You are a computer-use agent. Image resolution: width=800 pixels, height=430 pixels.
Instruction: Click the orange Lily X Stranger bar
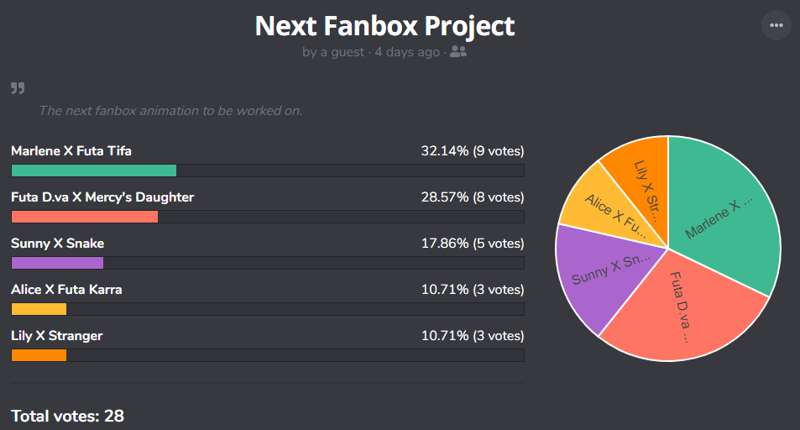(x=39, y=355)
